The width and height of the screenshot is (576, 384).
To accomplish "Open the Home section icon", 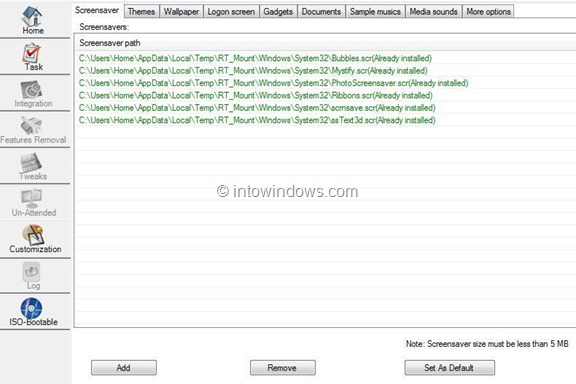I will coord(32,16).
